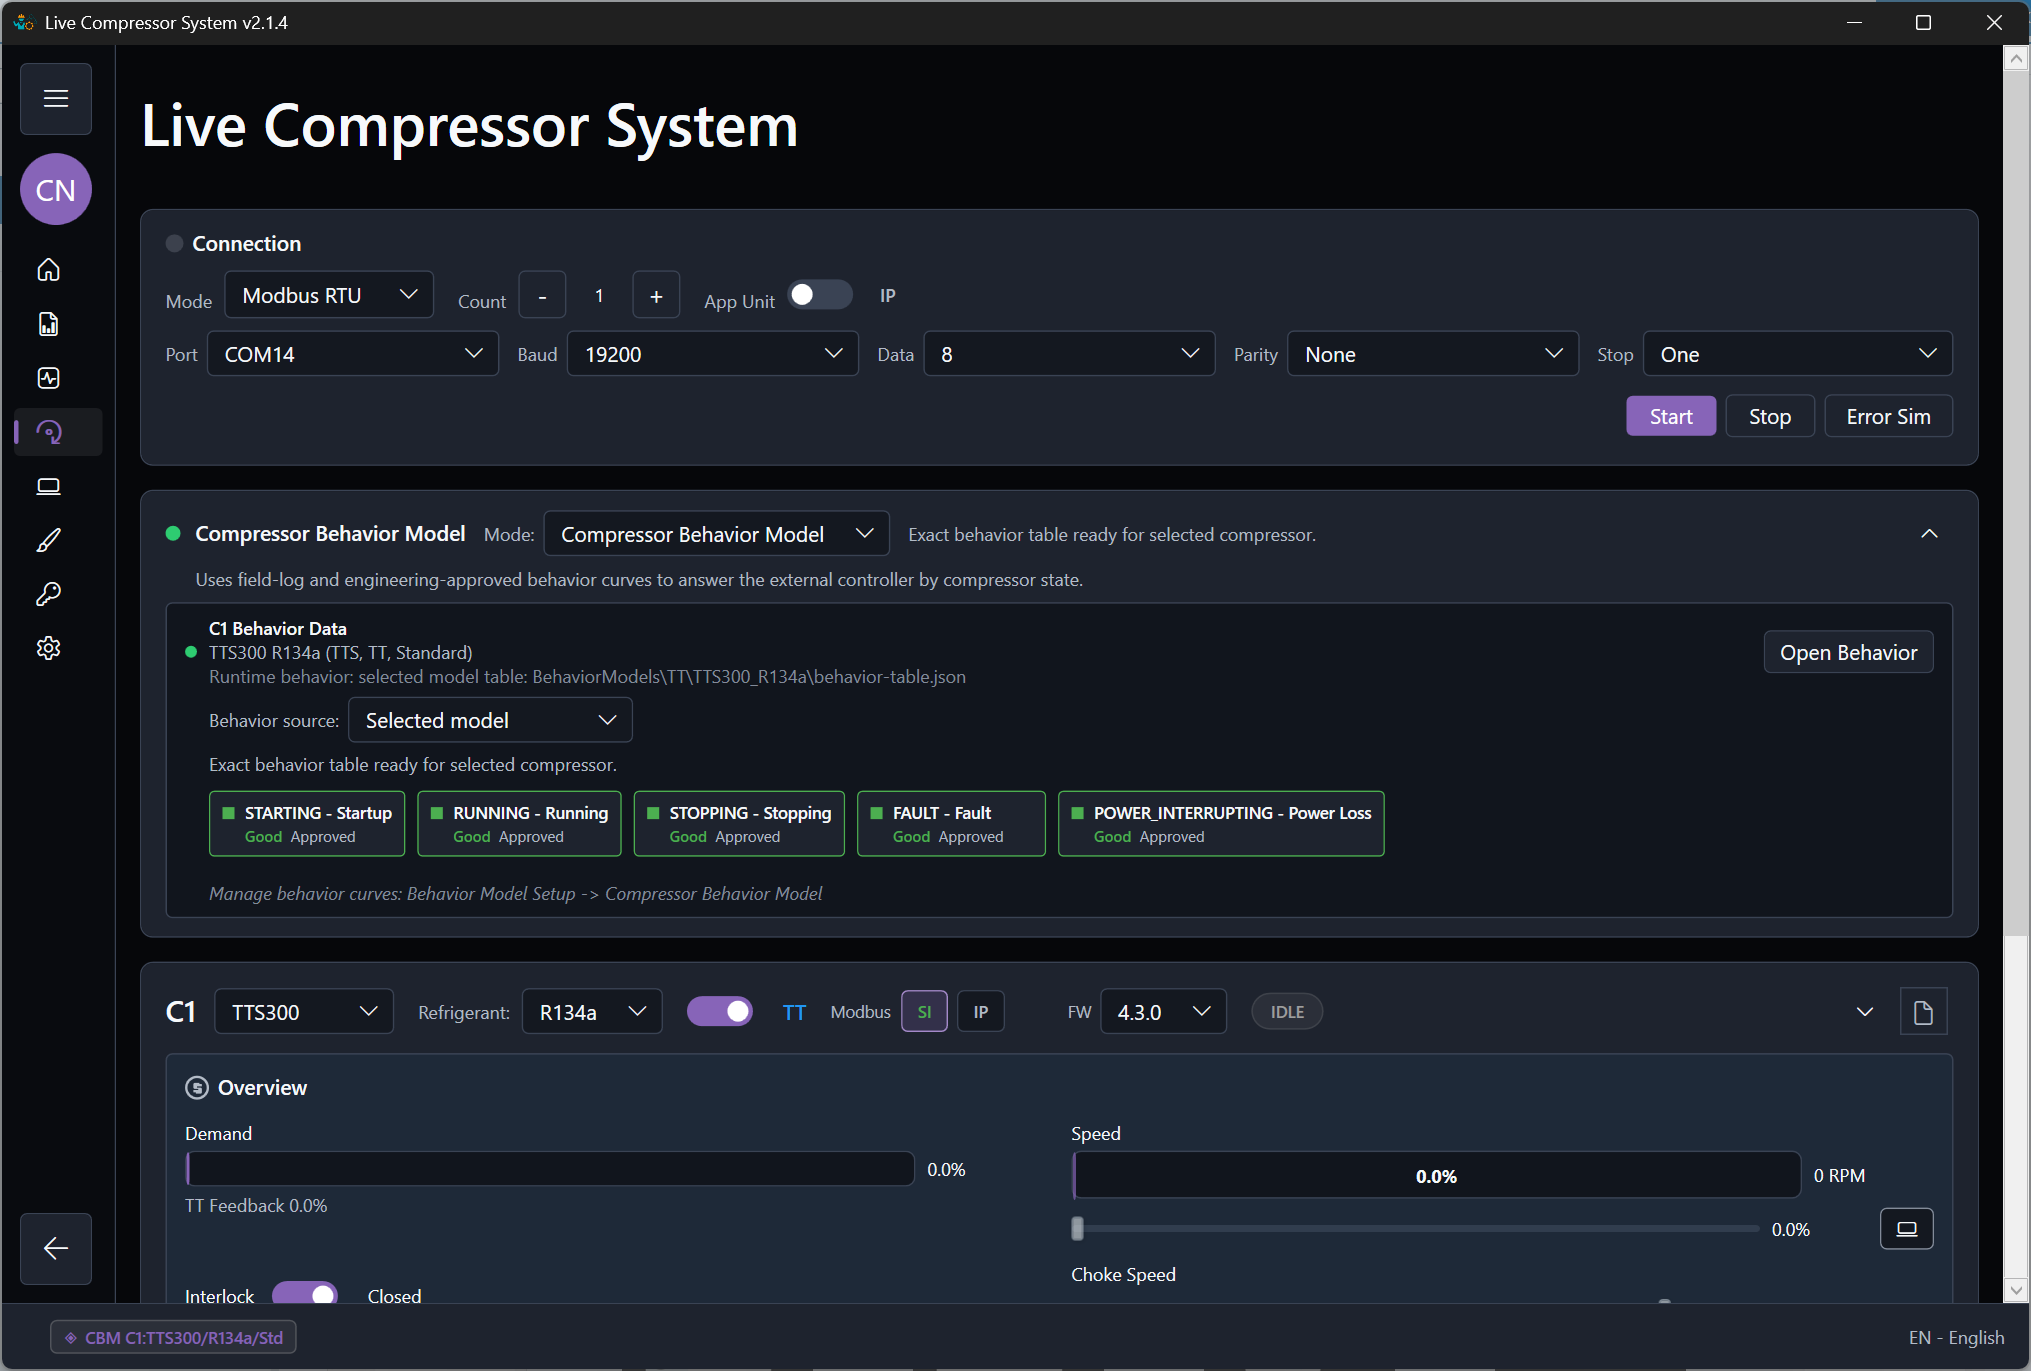Open the laptop device sidebar icon

pyautogui.click(x=48, y=486)
